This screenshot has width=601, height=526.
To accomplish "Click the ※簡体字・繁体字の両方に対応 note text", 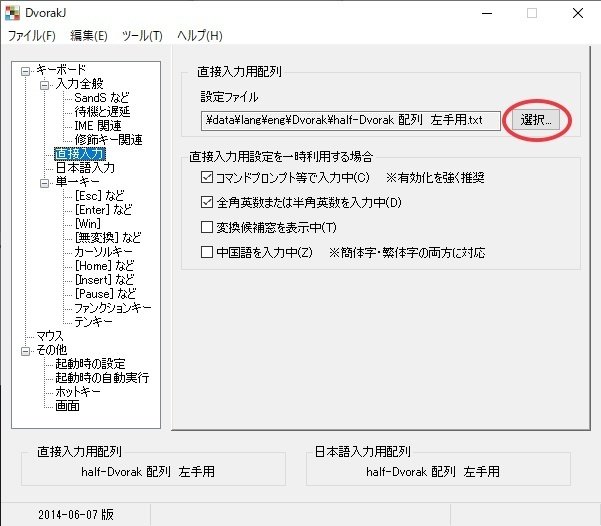I will (x=407, y=253).
